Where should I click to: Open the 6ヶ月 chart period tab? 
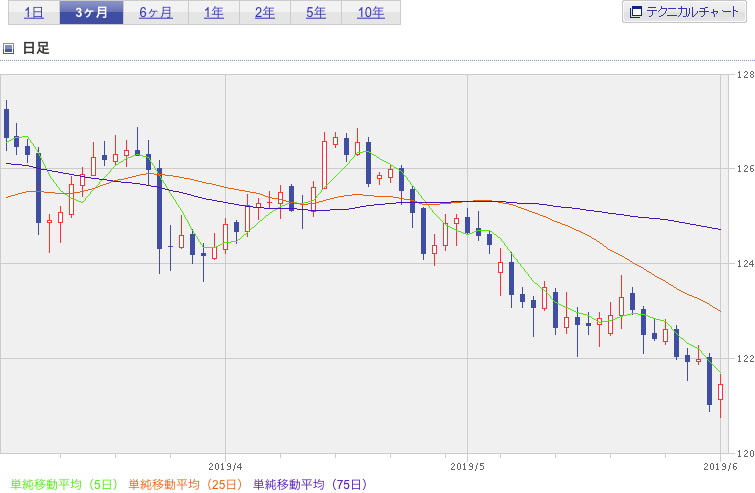(156, 13)
